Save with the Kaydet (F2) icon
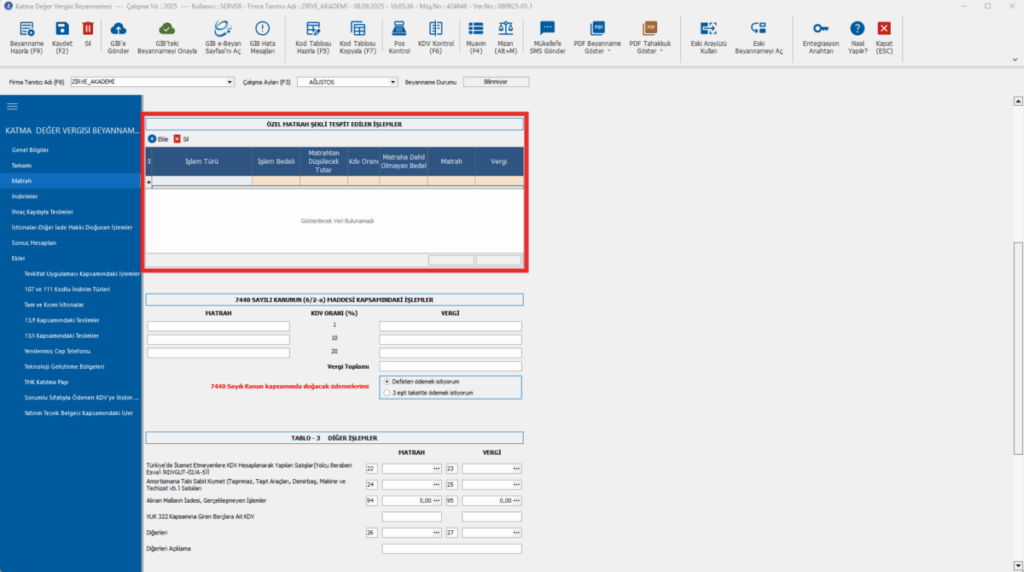The width and height of the screenshot is (1024, 572). click(x=62, y=29)
